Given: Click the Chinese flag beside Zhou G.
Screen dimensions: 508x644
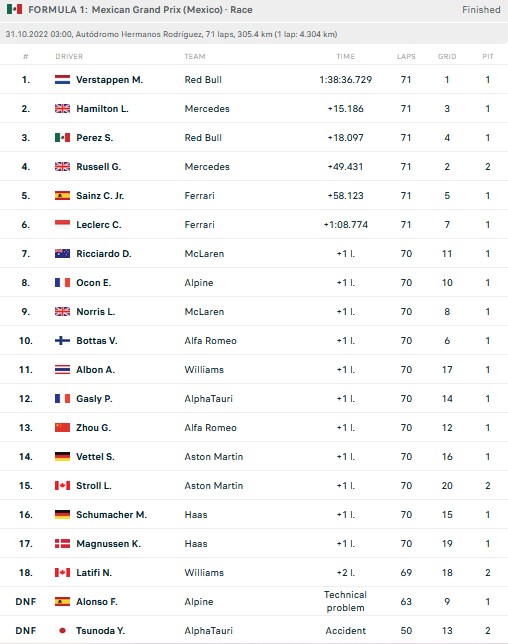Looking at the screenshot, I should (62, 428).
